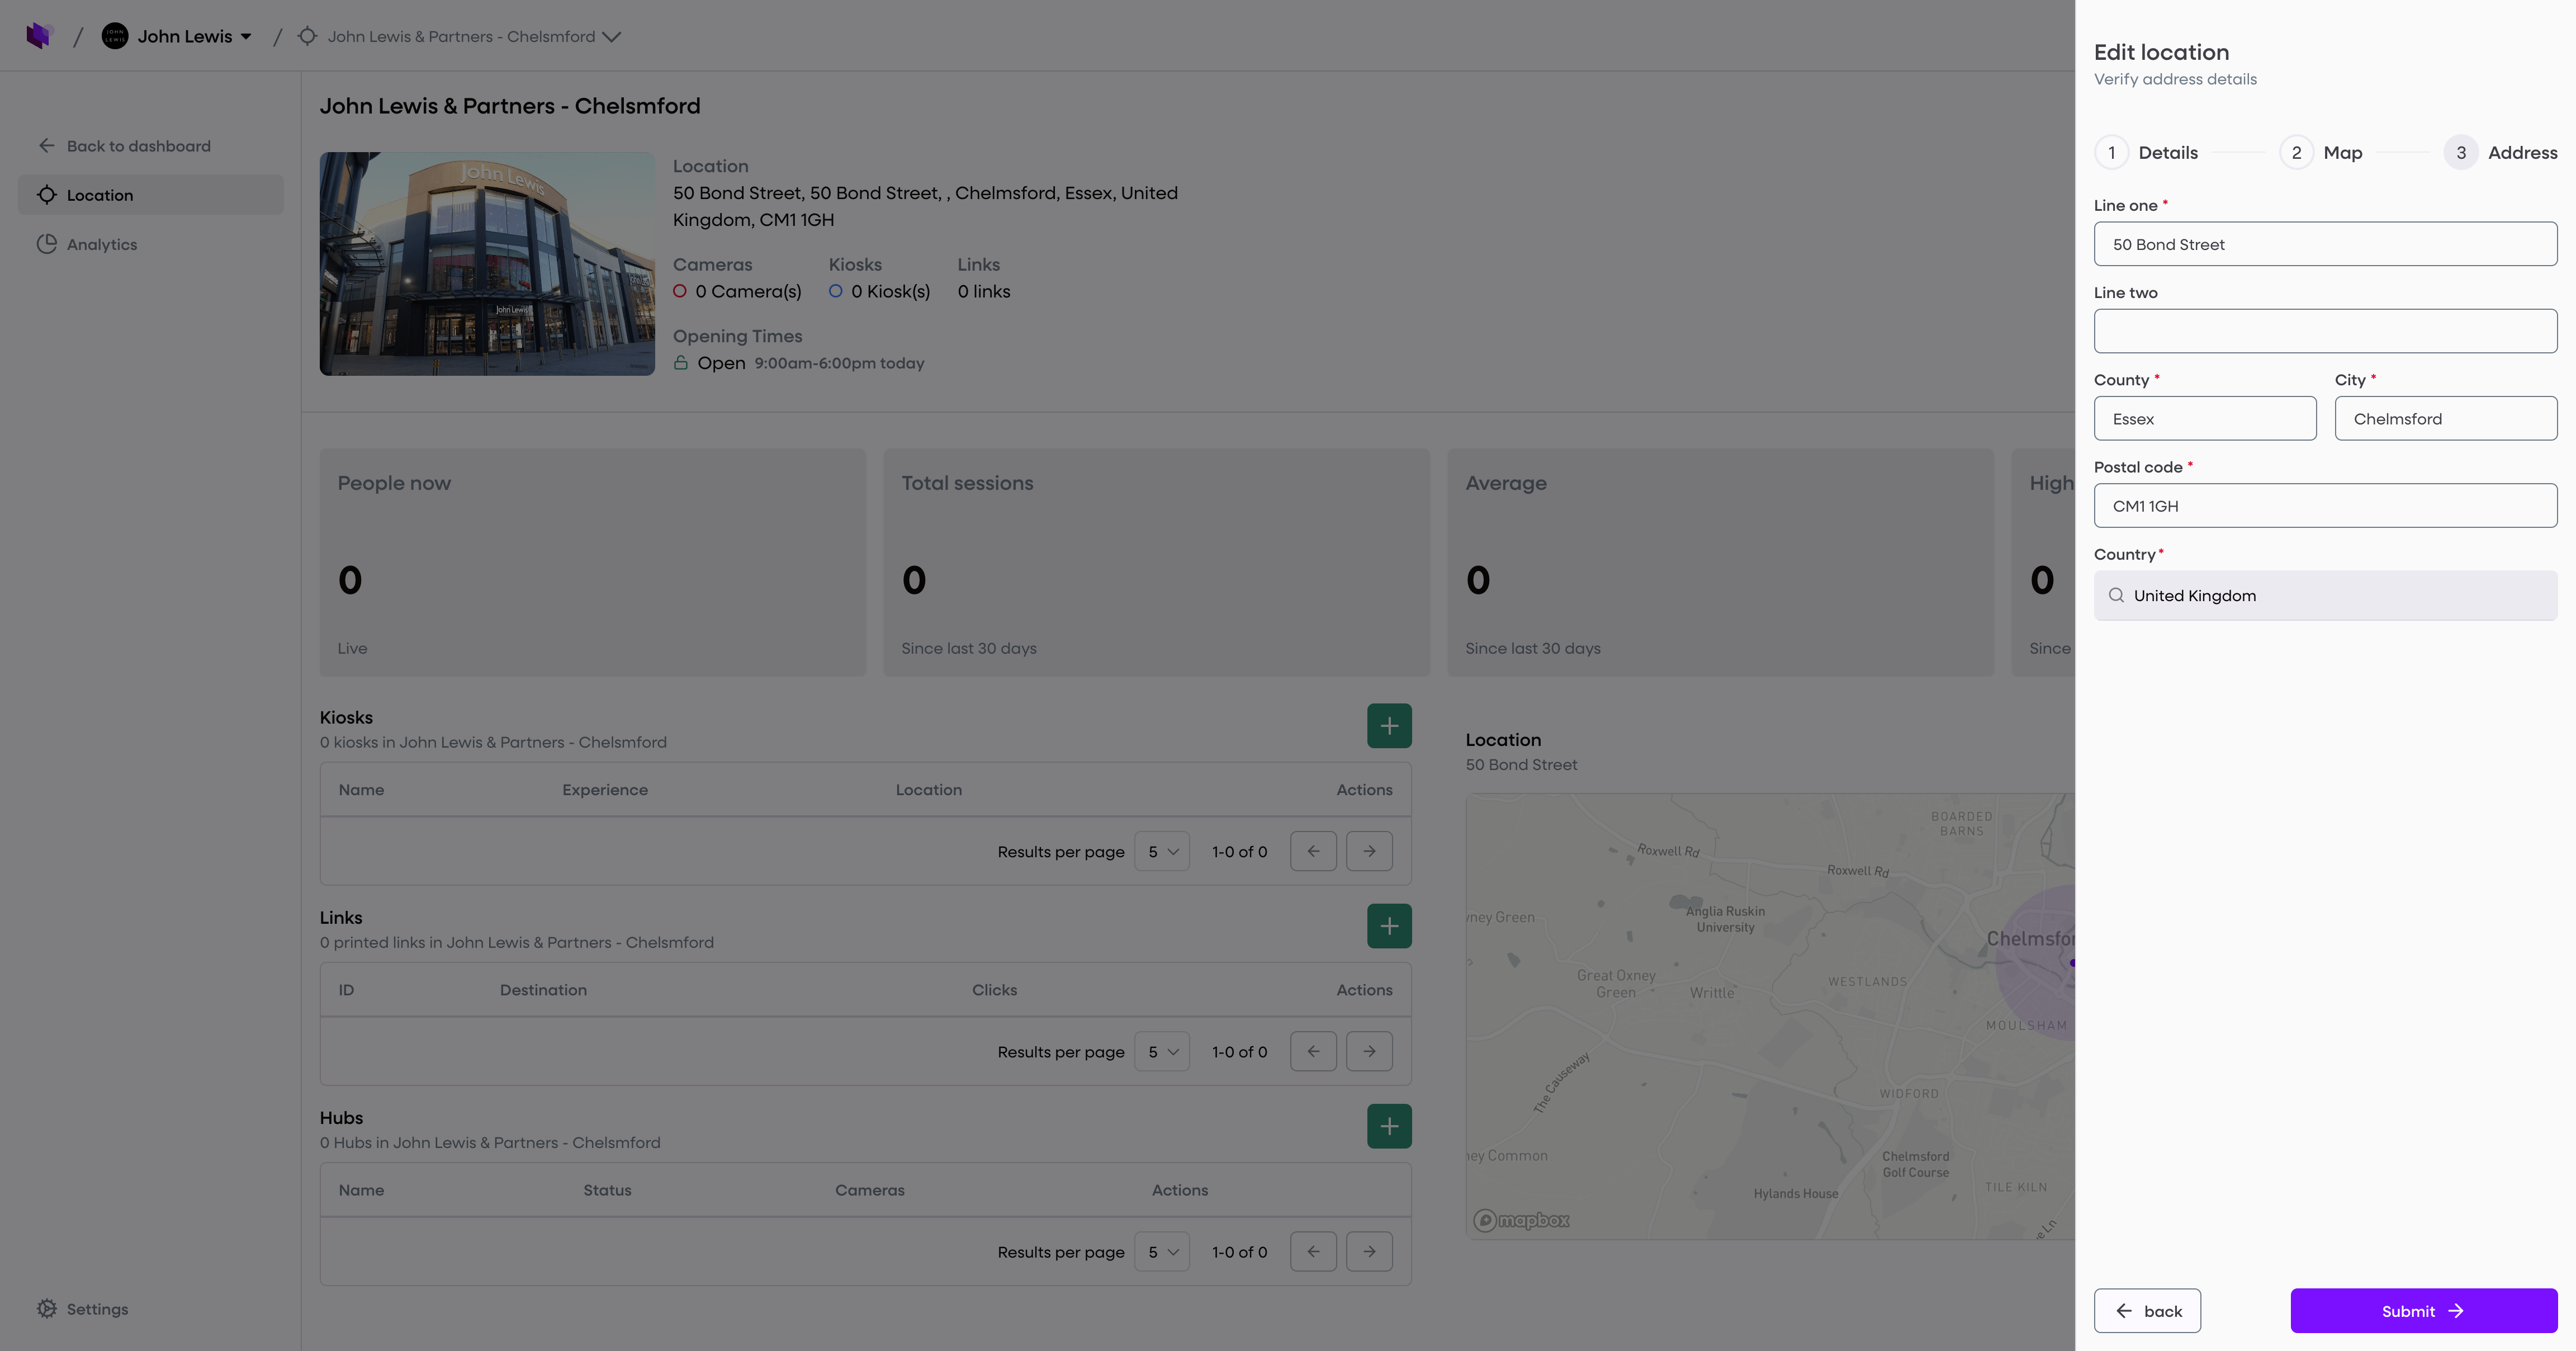The image size is (2576, 1351).
Task: Add a new kiosk with plus button
Action: point(1389,726)
